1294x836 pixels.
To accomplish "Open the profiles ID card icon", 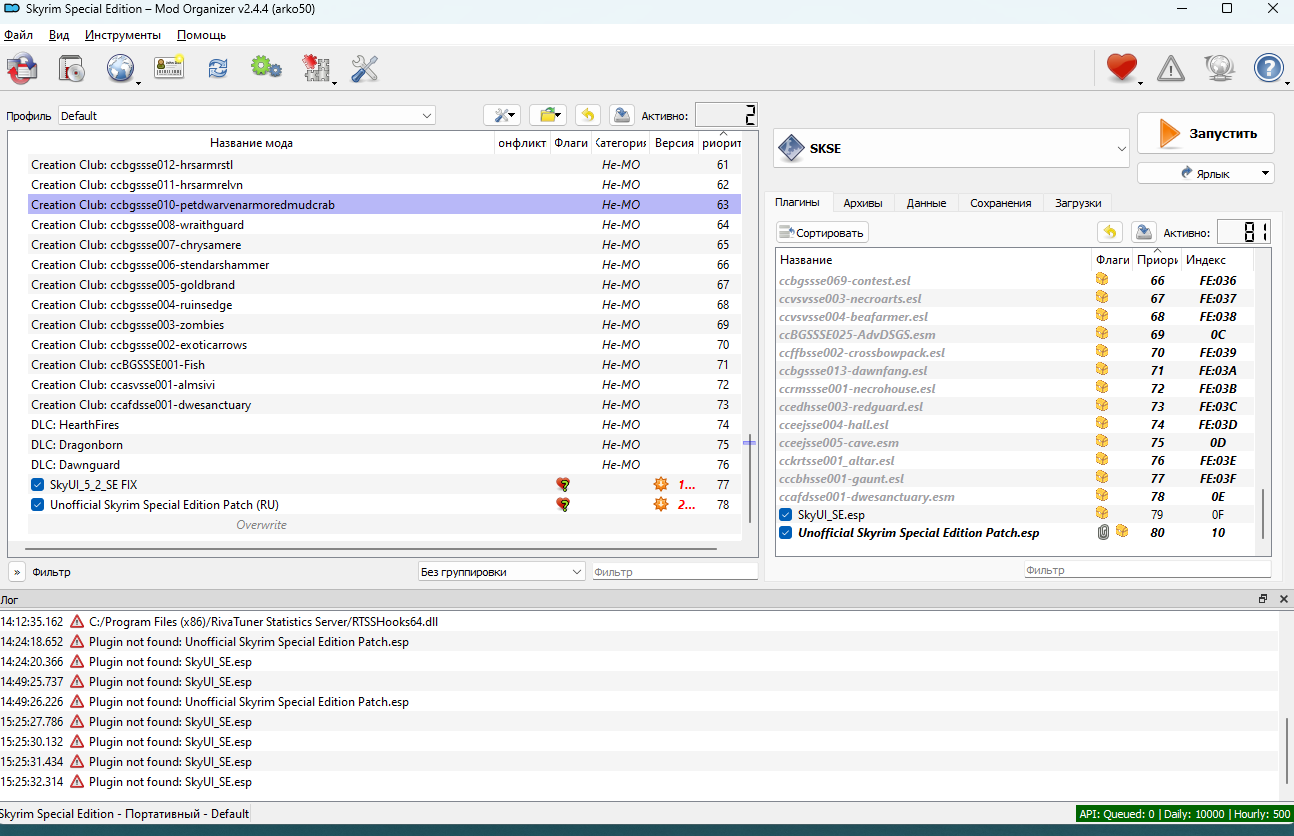I will [x=168, y=68].
